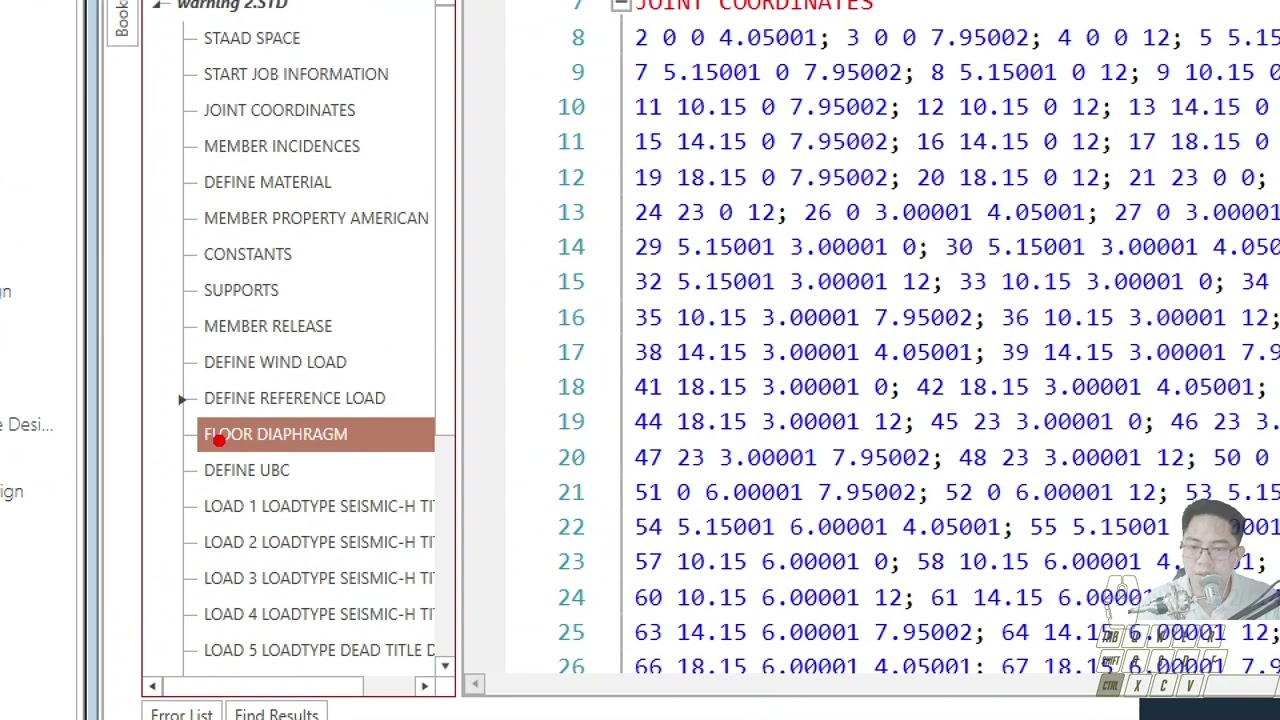
Task: Go to DEFINE MATERIAL section
Action: tap(267, 182)
